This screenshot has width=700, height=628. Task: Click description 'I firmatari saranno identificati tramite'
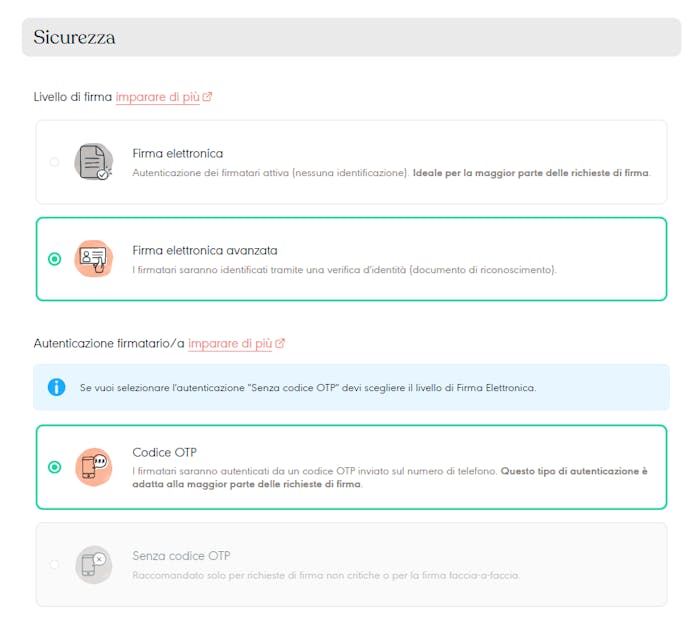click(x=345, y=270)
